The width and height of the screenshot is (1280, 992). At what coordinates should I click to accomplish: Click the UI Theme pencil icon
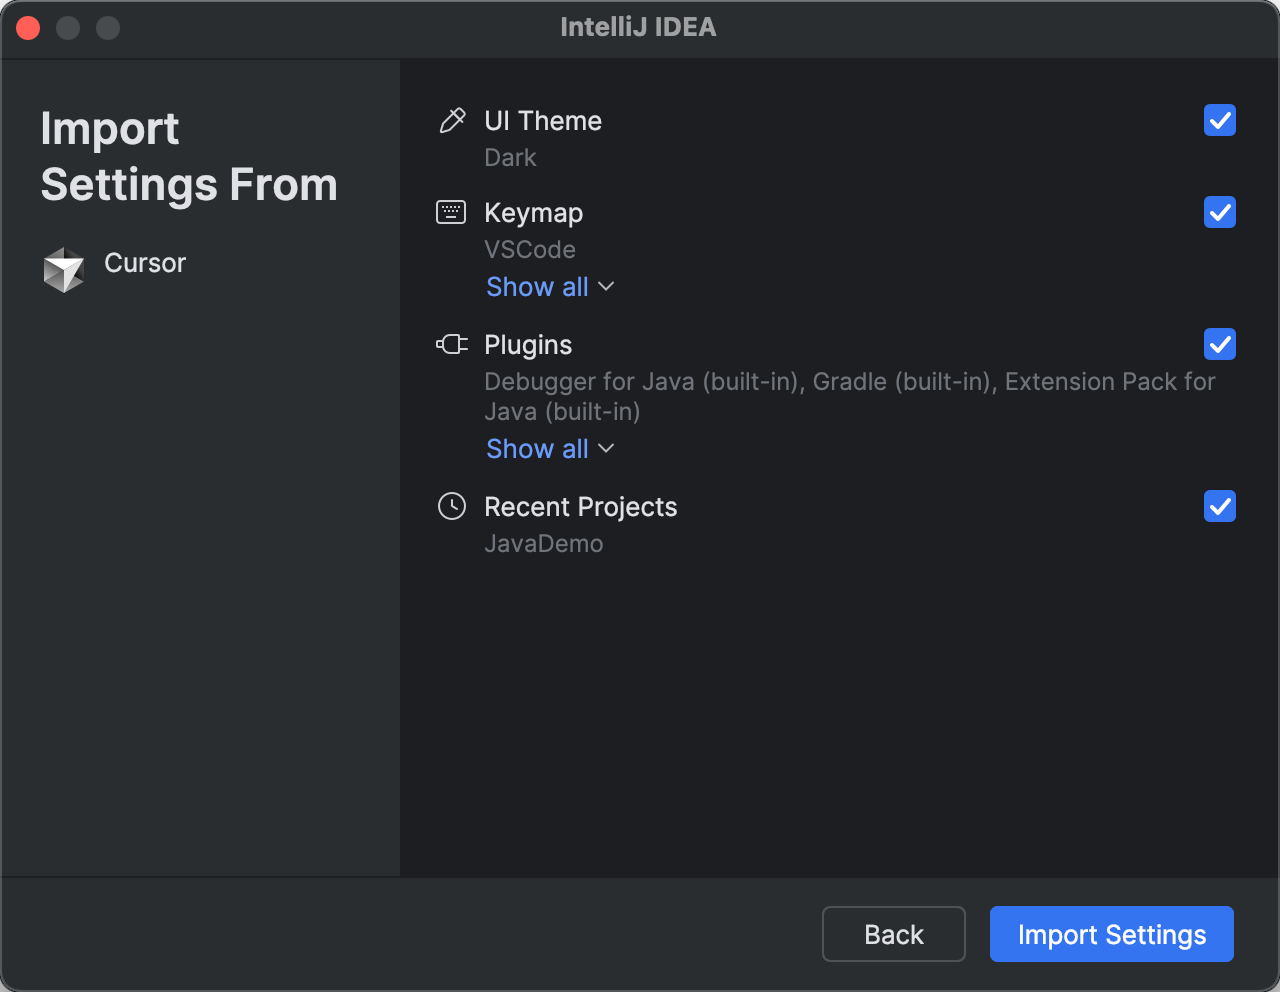point(452,120)
